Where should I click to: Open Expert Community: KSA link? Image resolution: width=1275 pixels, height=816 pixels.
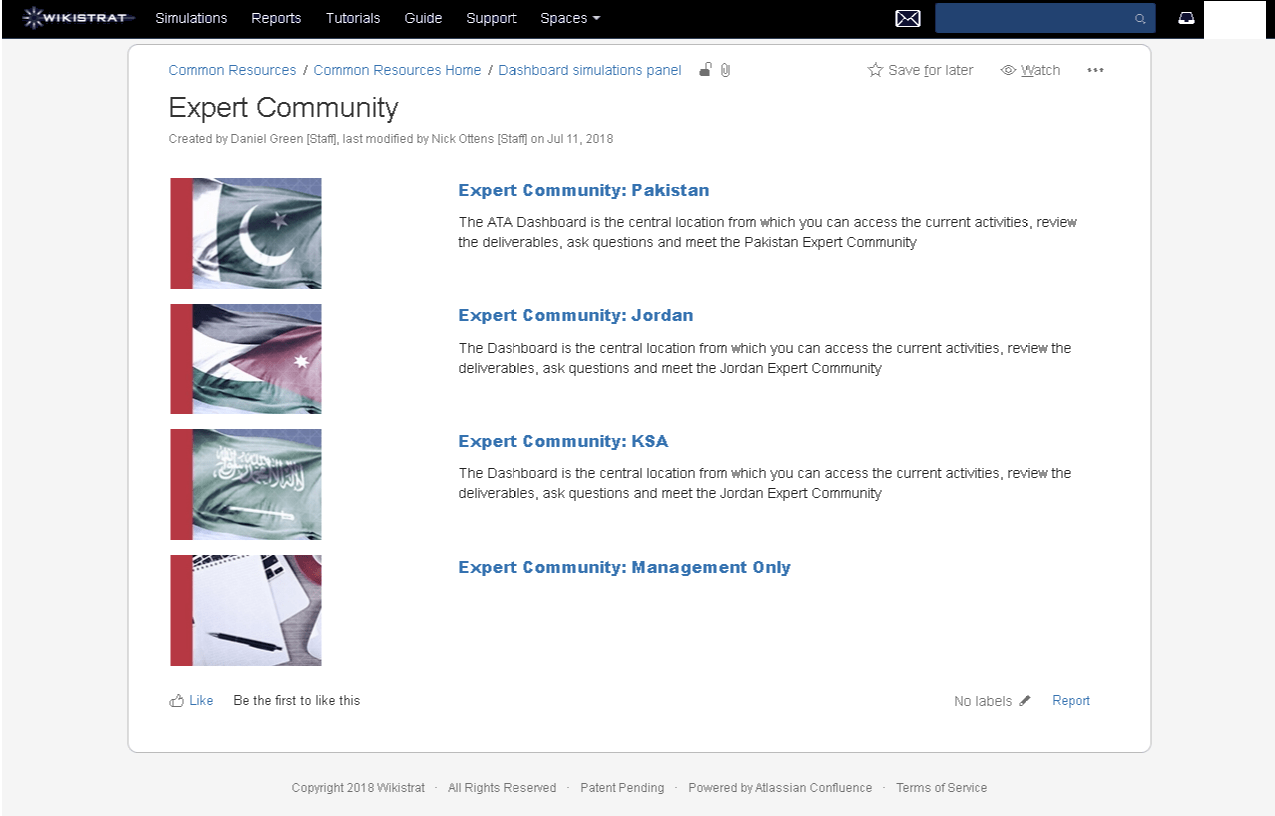point(563,441)
